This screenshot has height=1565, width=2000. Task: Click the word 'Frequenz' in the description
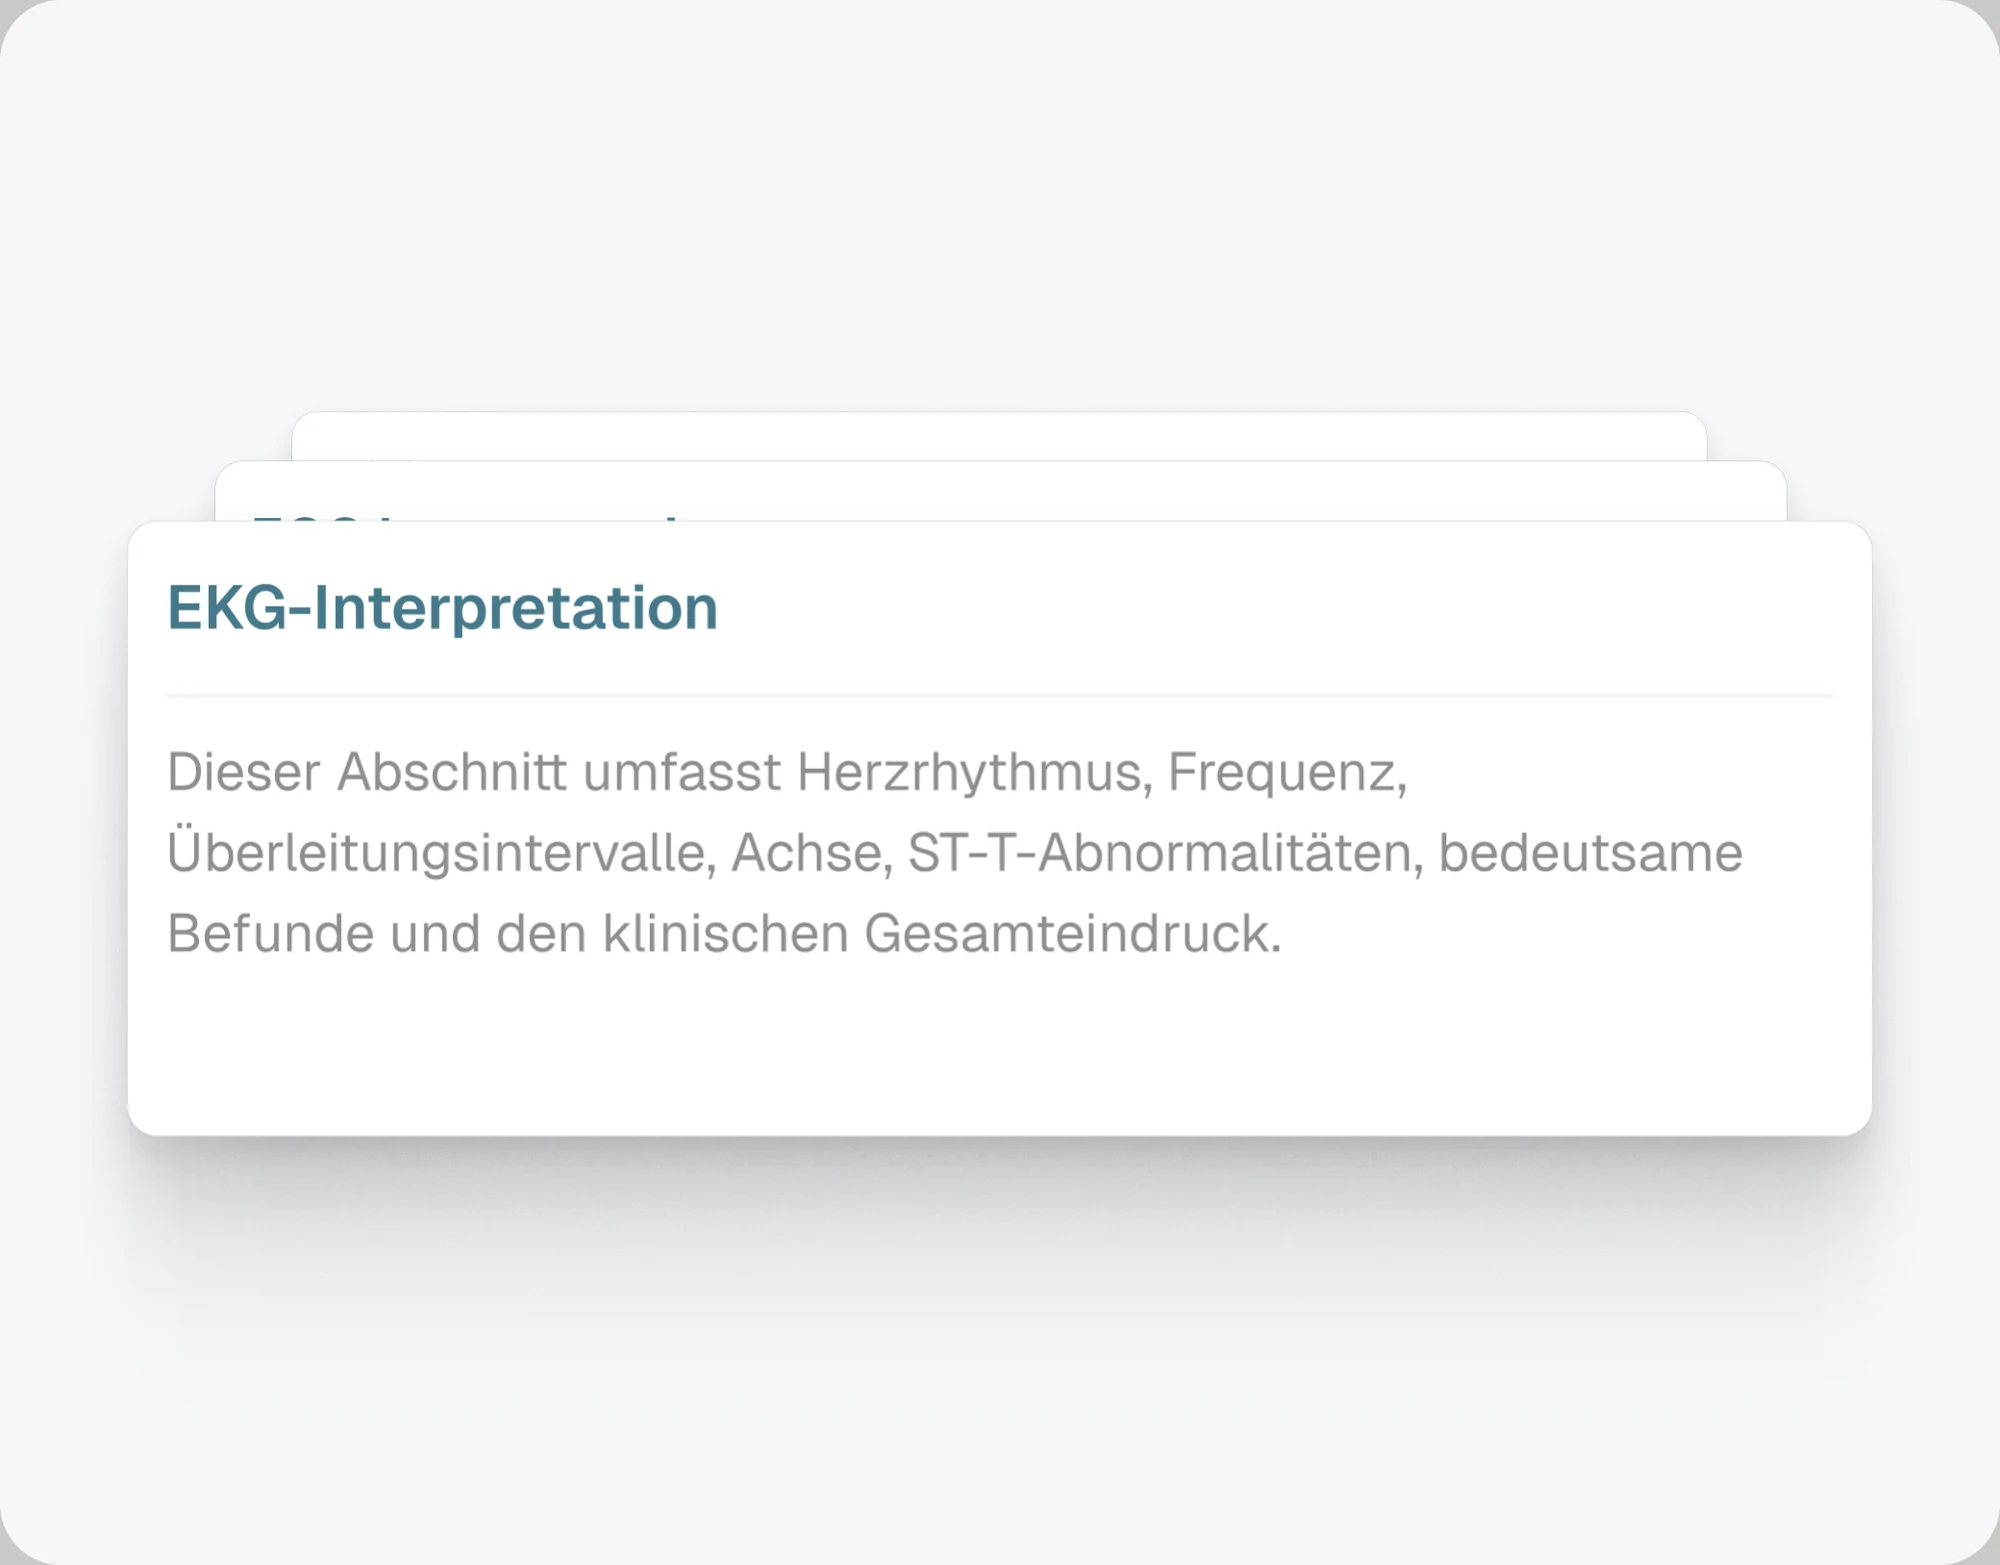(1287, 773)
